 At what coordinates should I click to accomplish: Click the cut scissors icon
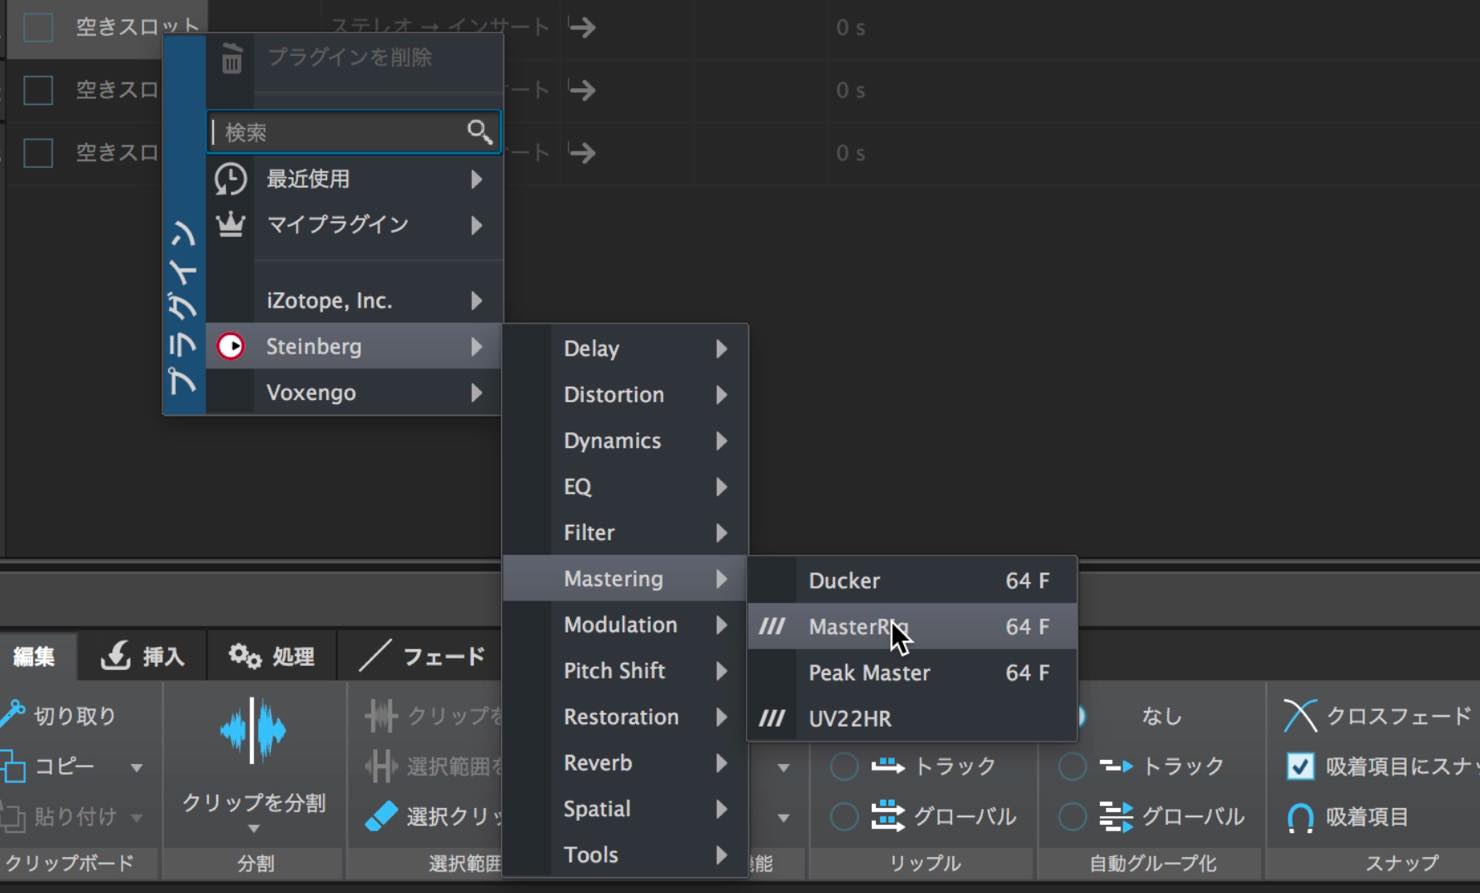pyautogui.click(x=12, y=715)
